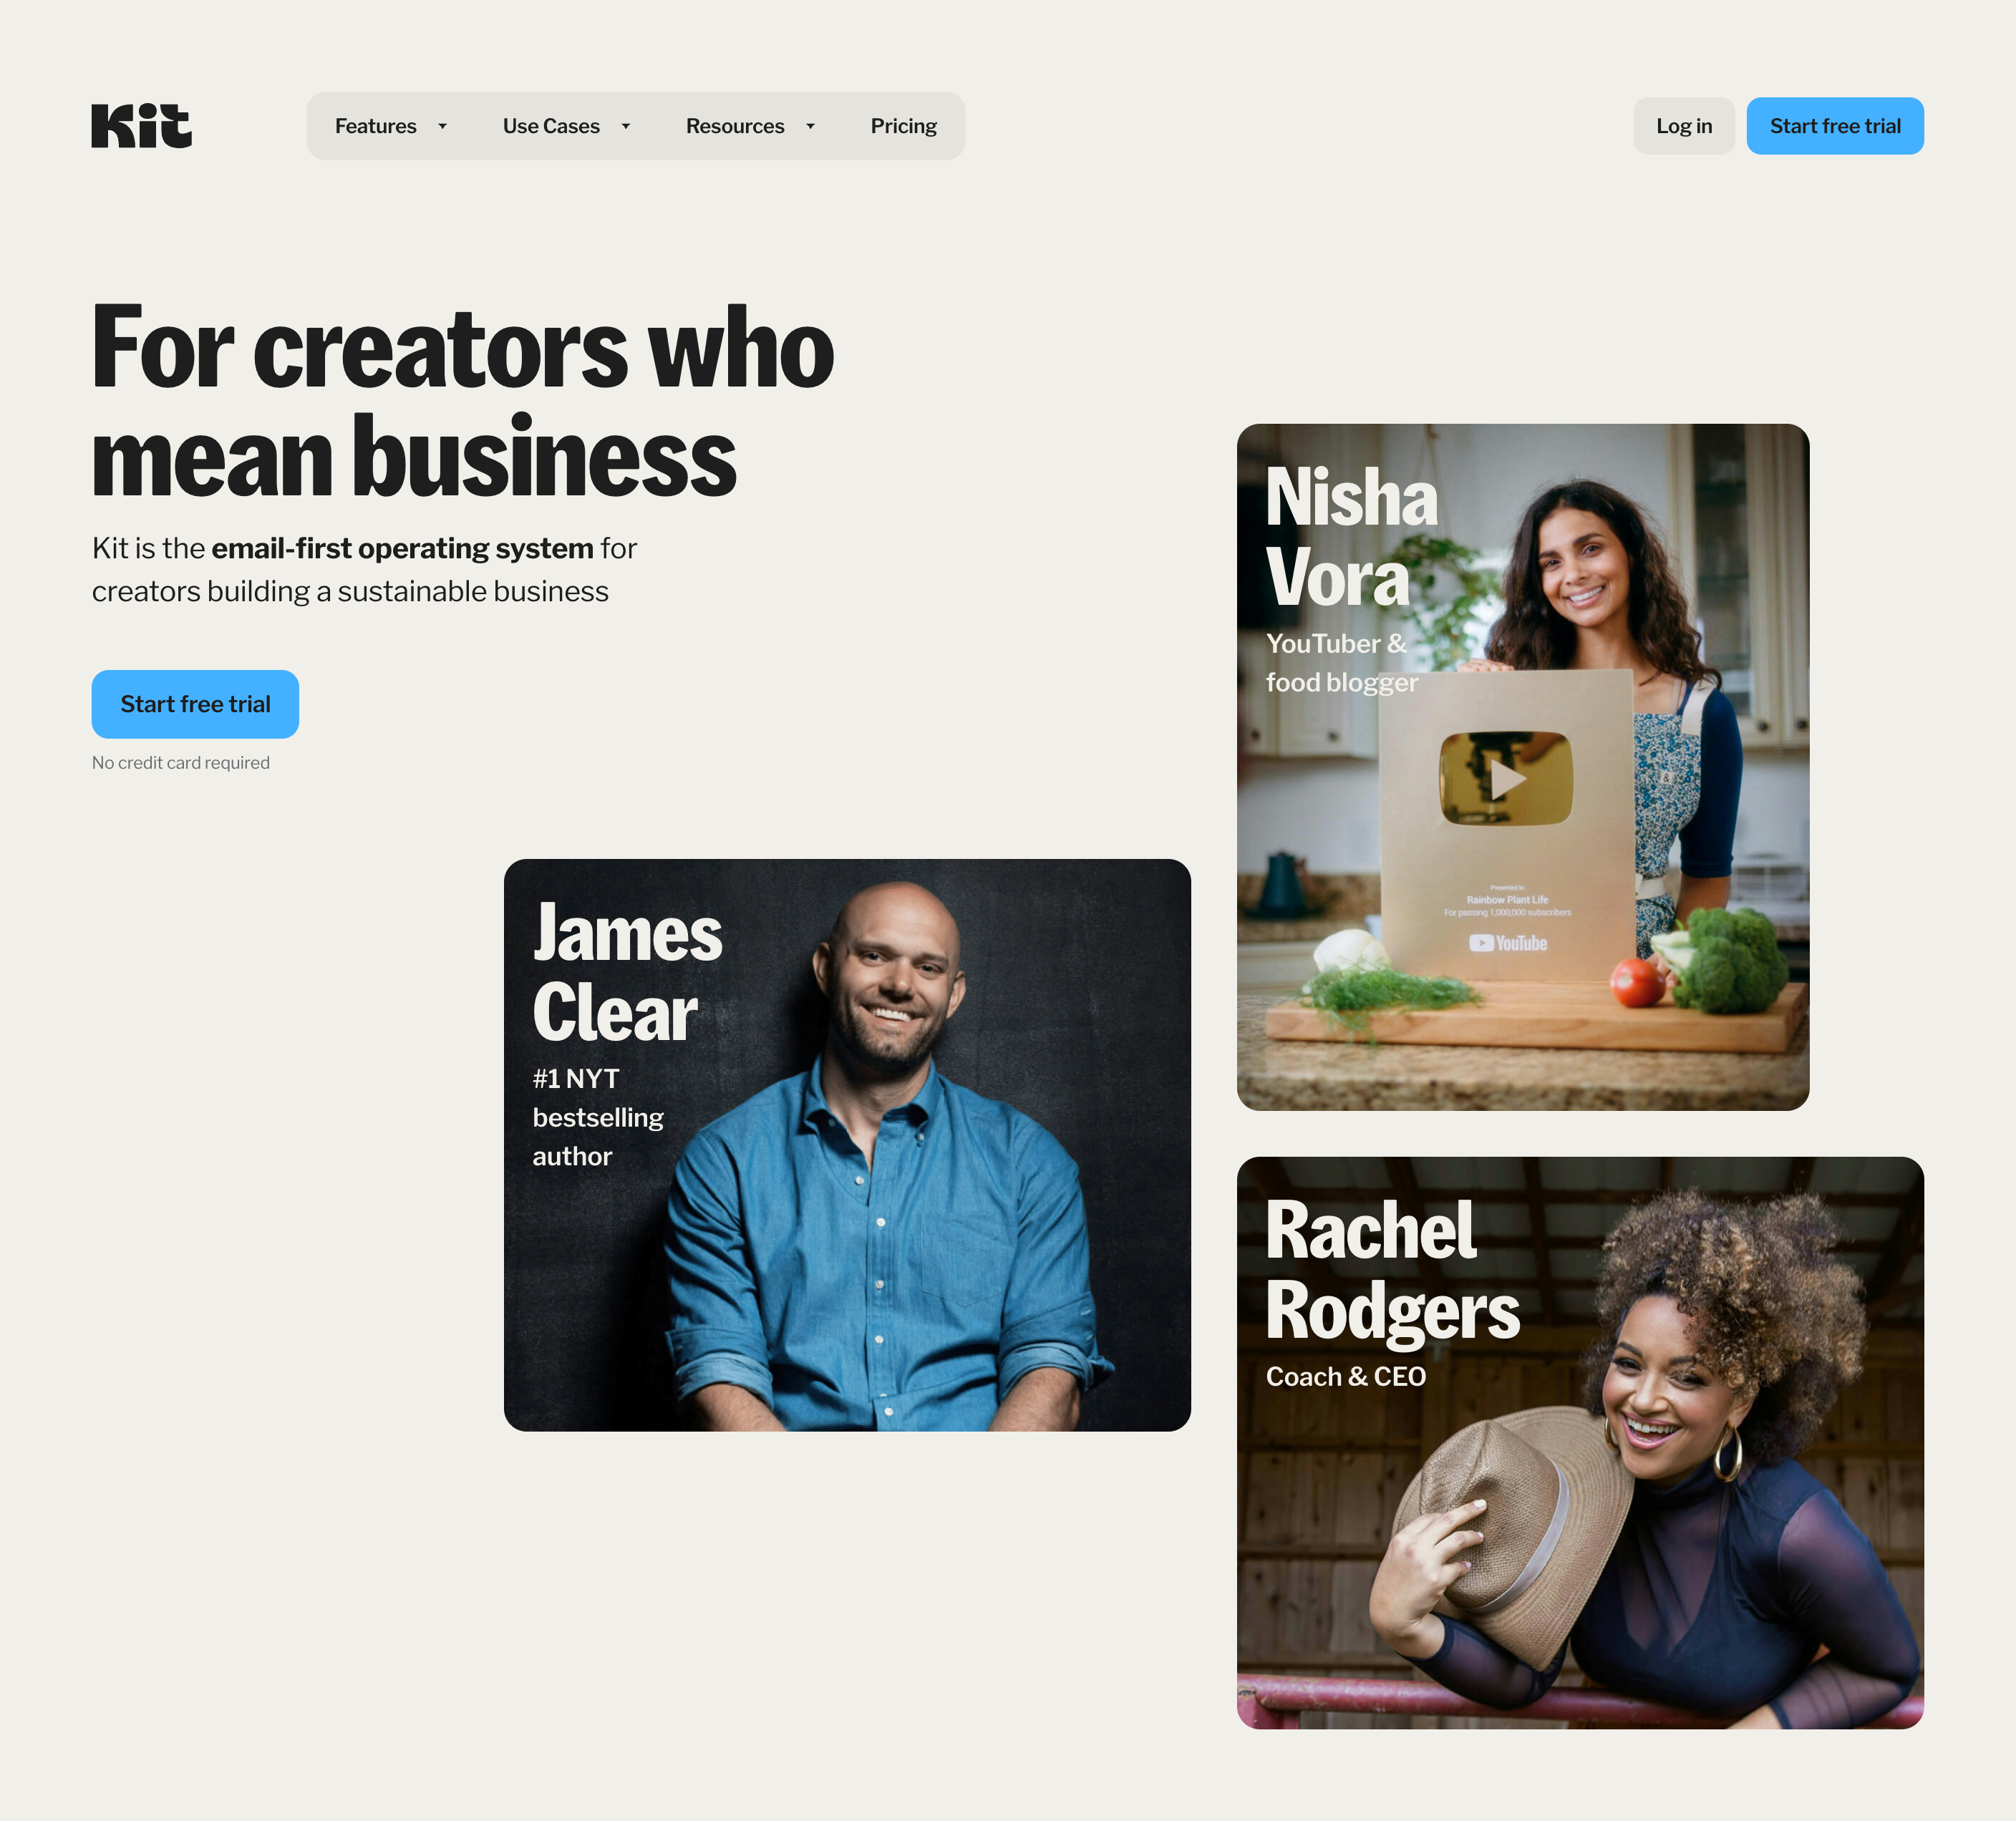The height and width of the screenshot is (1821, 2016).
Task: Click 'Coach & CEO' caption
Action: [1345, 1377]
